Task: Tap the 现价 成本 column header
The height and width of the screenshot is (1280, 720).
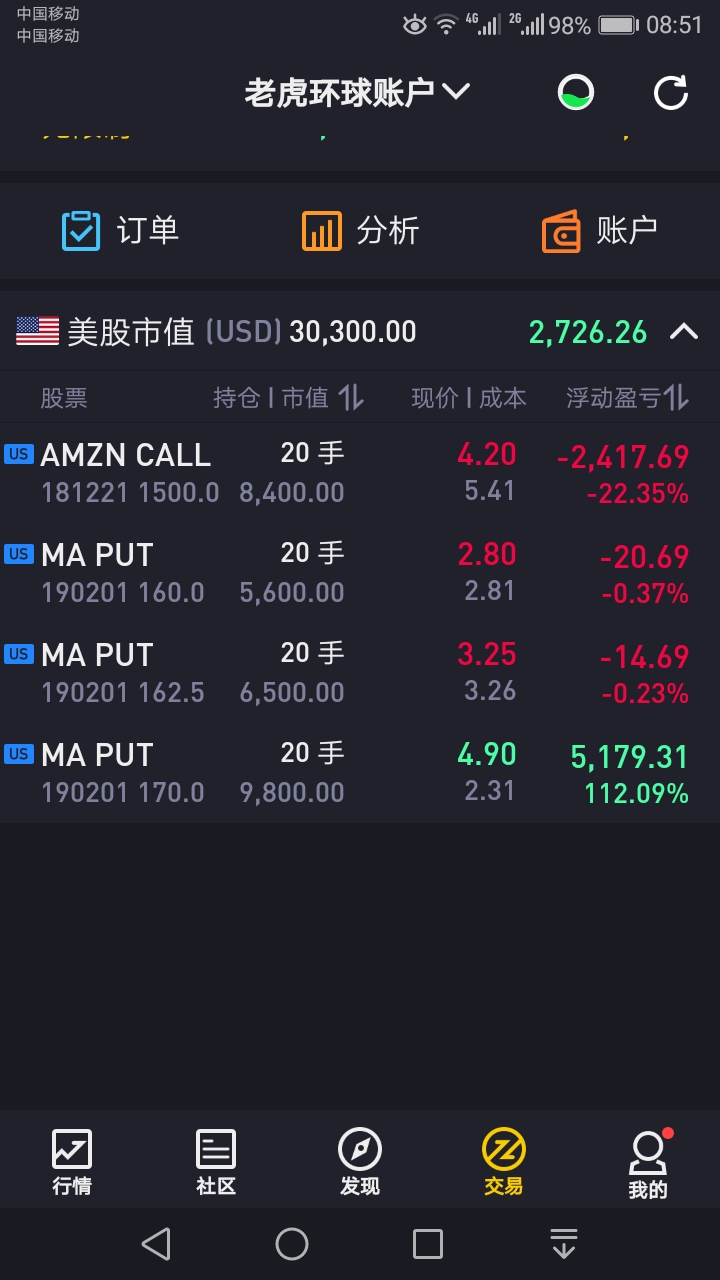Action: click(469, 398)
